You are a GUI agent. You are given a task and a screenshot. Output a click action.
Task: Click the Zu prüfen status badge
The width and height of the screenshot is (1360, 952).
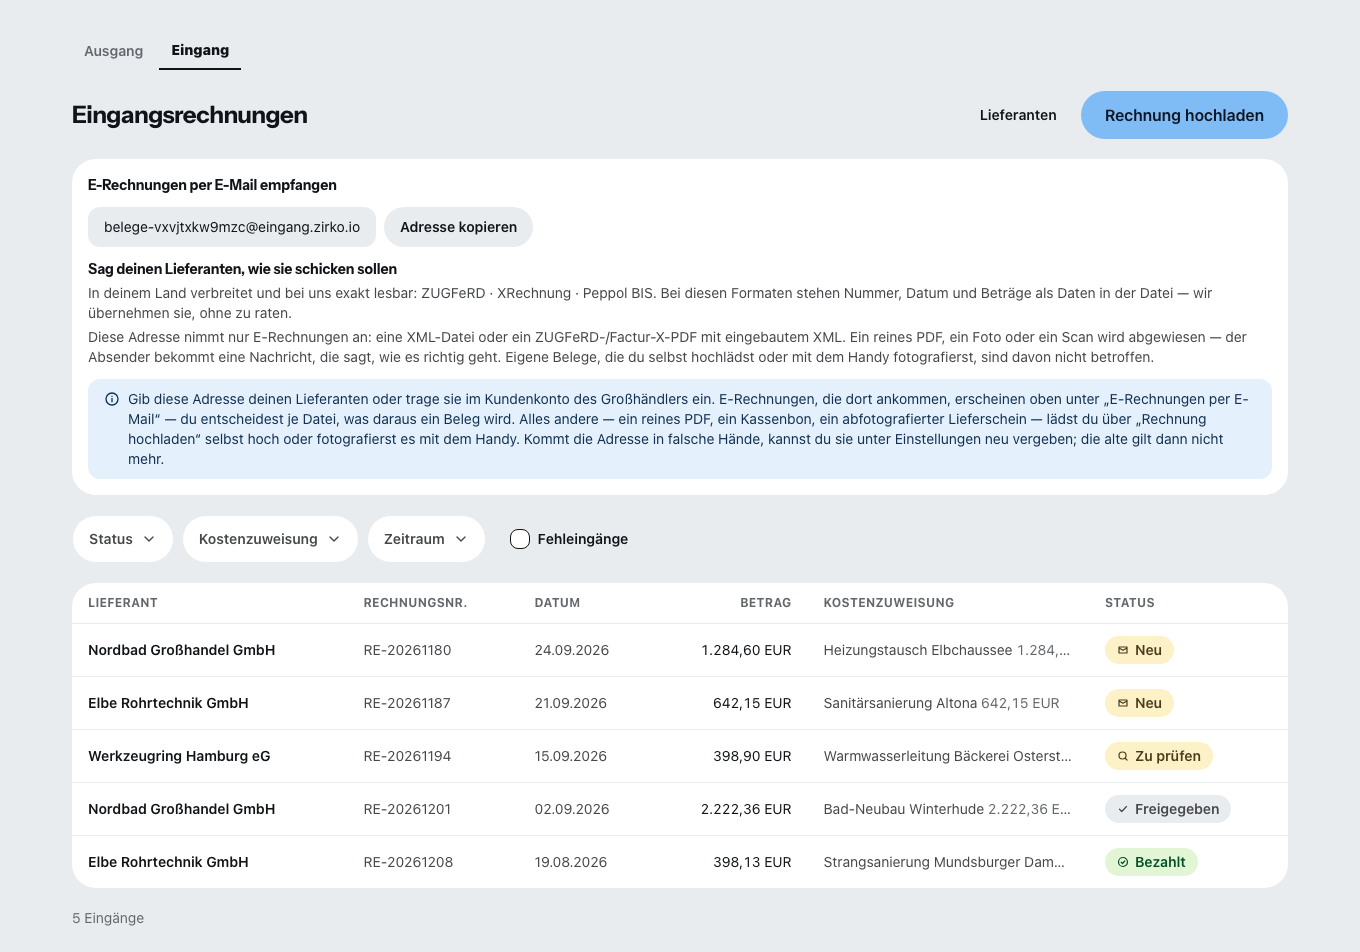(1158, 756)
